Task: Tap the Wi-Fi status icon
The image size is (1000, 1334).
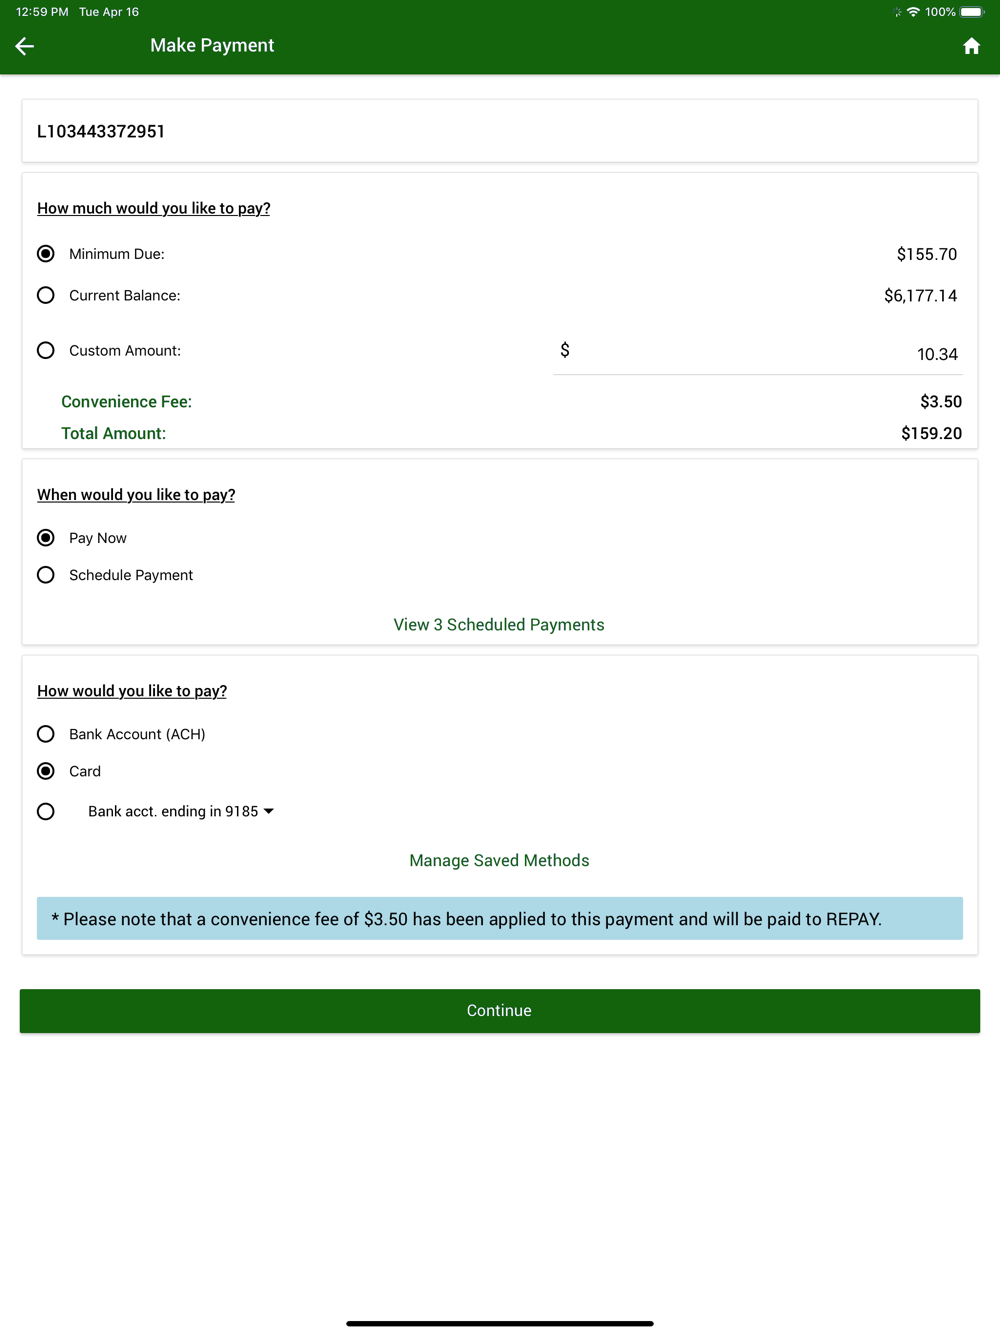Action: (x=913, y=12)
